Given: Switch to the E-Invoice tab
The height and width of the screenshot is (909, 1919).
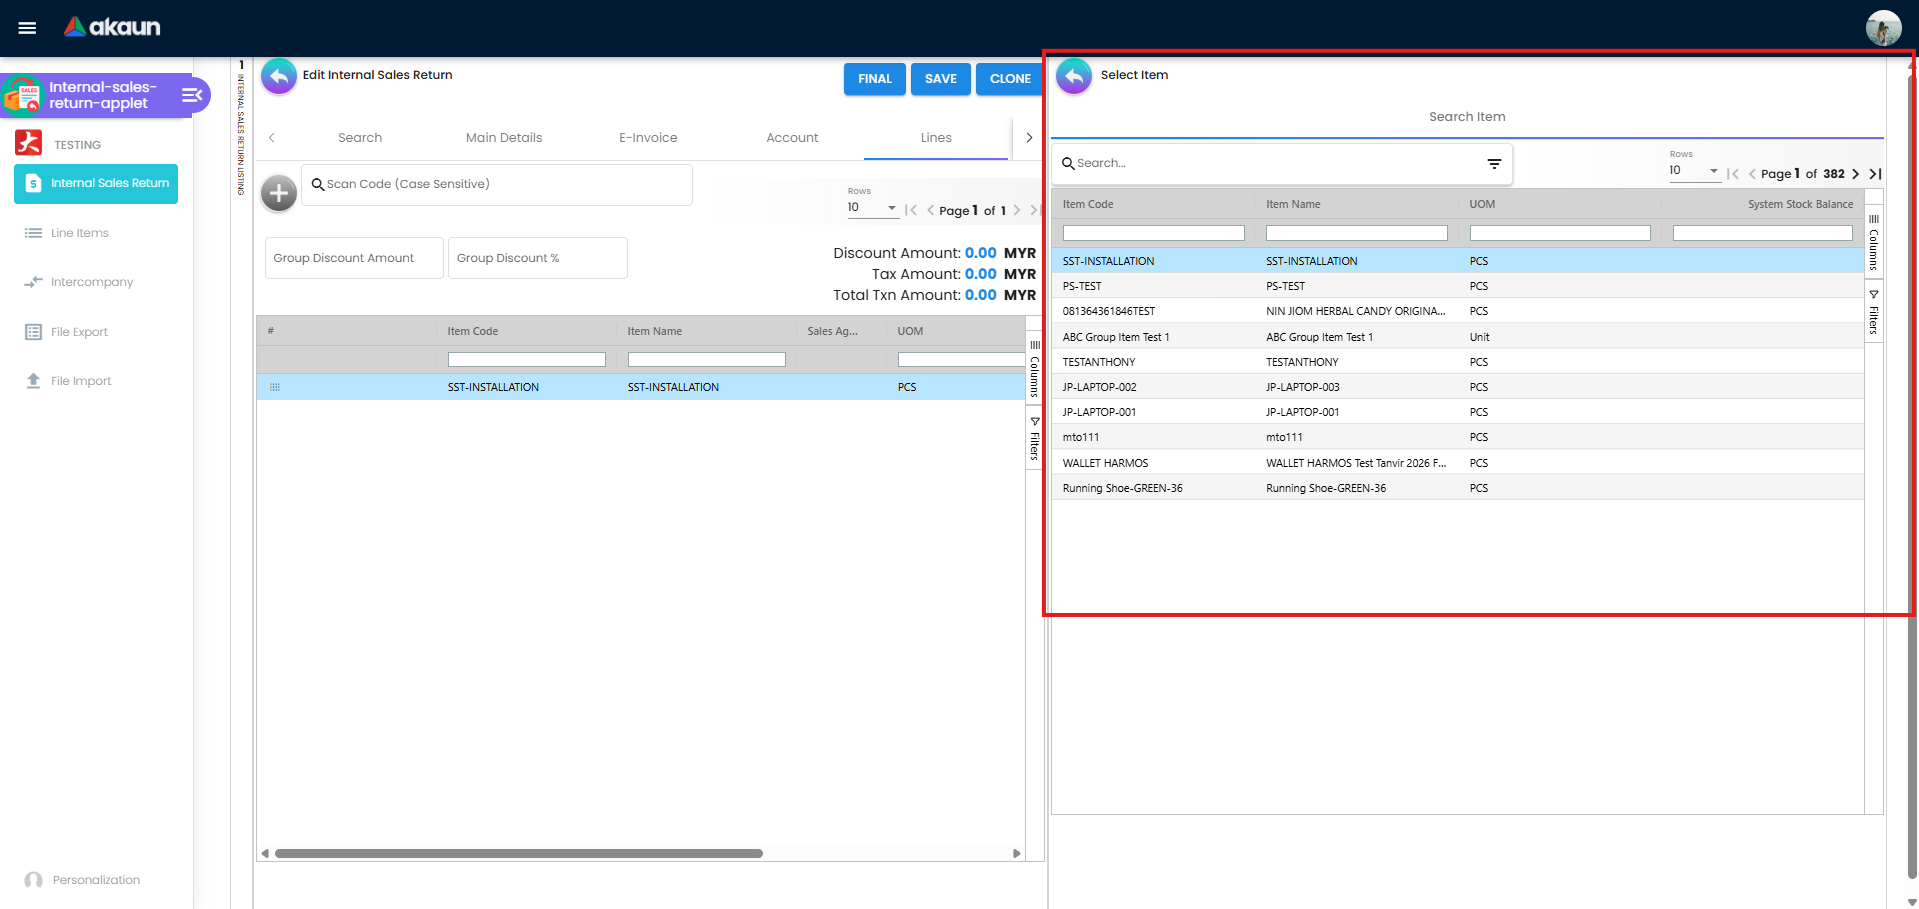Looking at the screenshot, I should pos(647,137).
